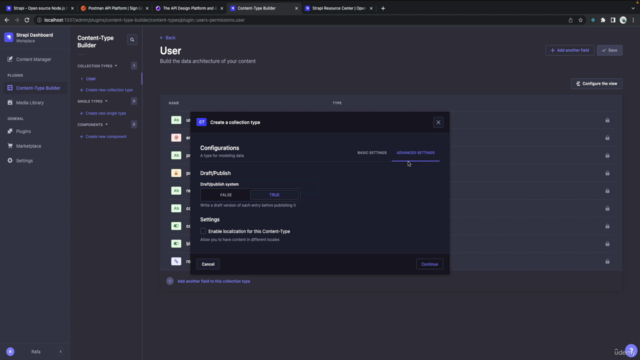640x360 pixels.
Task: Collapse the left sidebar with the chevron
Action: (x=61, y=351)
